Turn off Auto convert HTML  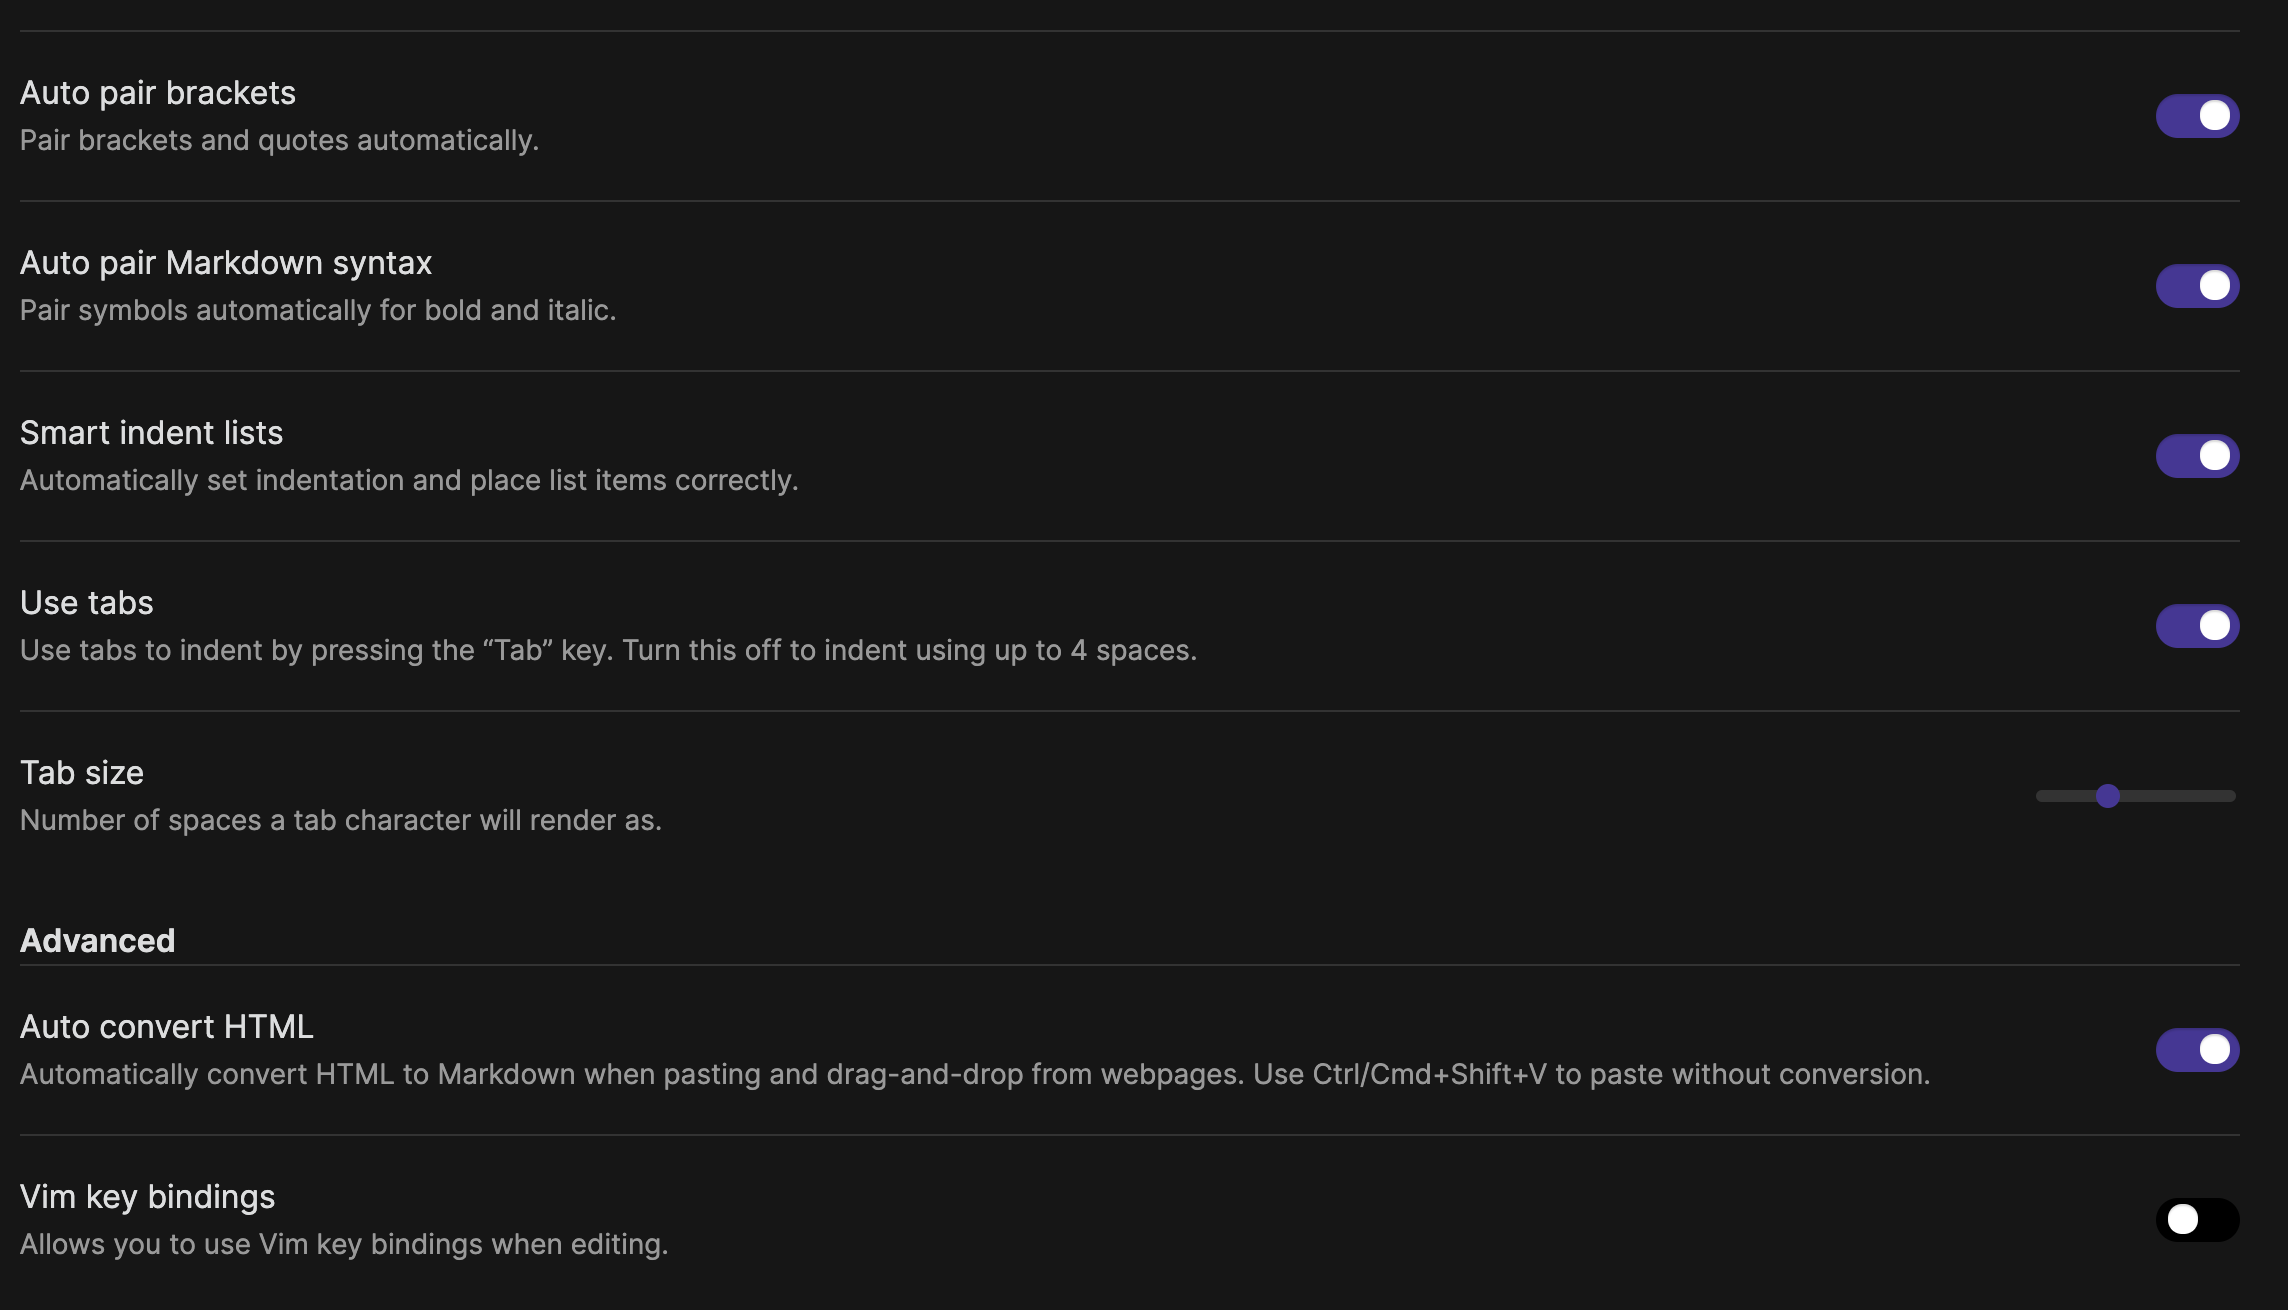[x=2198, y=1050]
